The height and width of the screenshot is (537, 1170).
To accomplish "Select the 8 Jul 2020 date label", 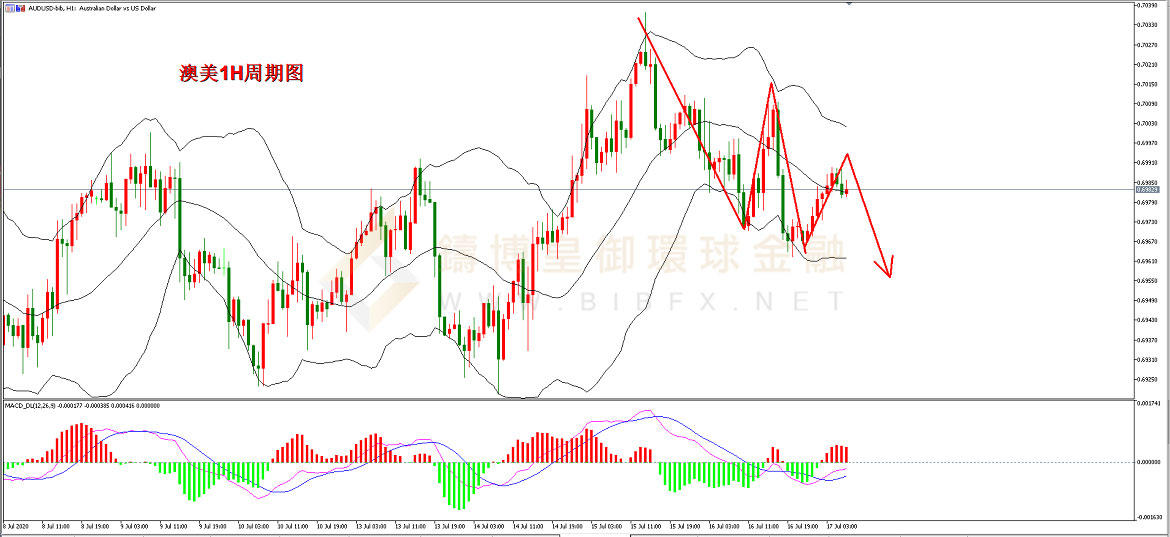I will pos(18,525).
